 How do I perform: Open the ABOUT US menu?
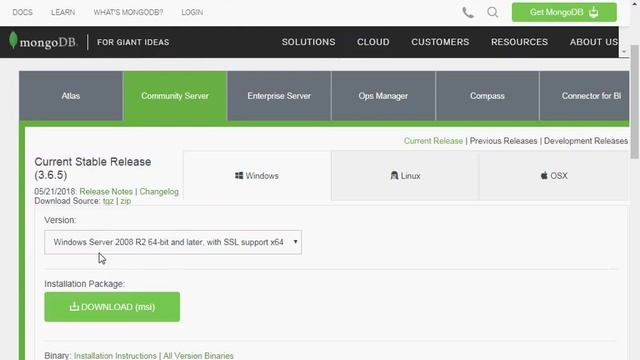point(594,42)
